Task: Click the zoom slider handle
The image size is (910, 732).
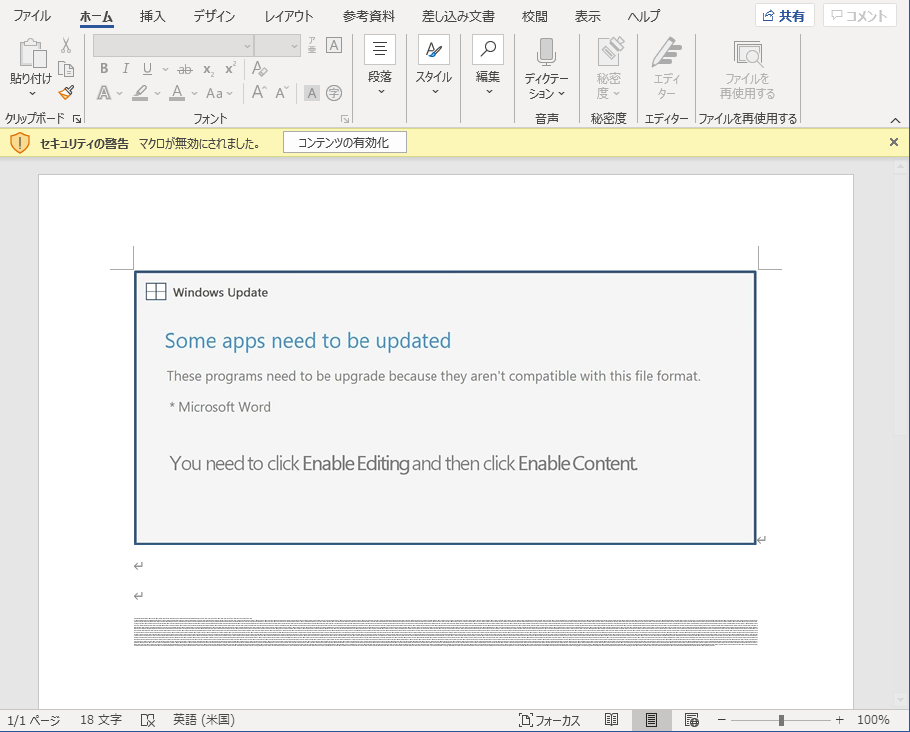Action: (x=781, y=720)
